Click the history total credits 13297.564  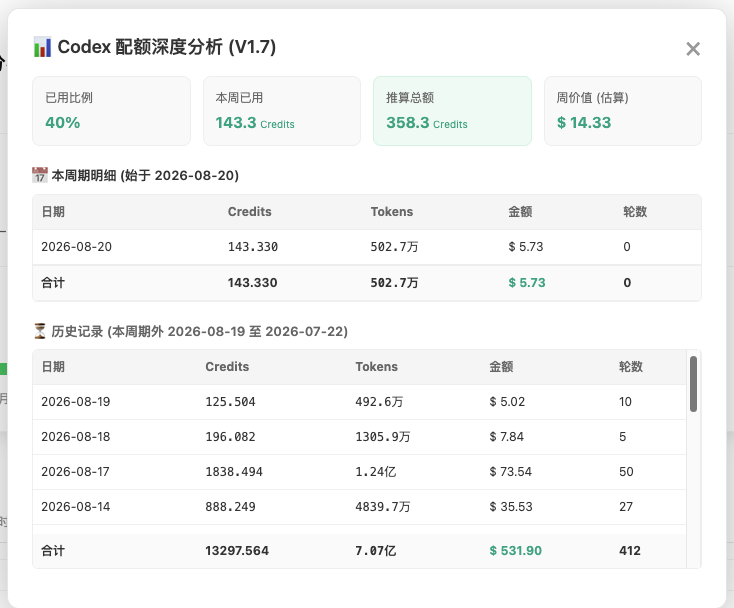[x=237, y=550]
